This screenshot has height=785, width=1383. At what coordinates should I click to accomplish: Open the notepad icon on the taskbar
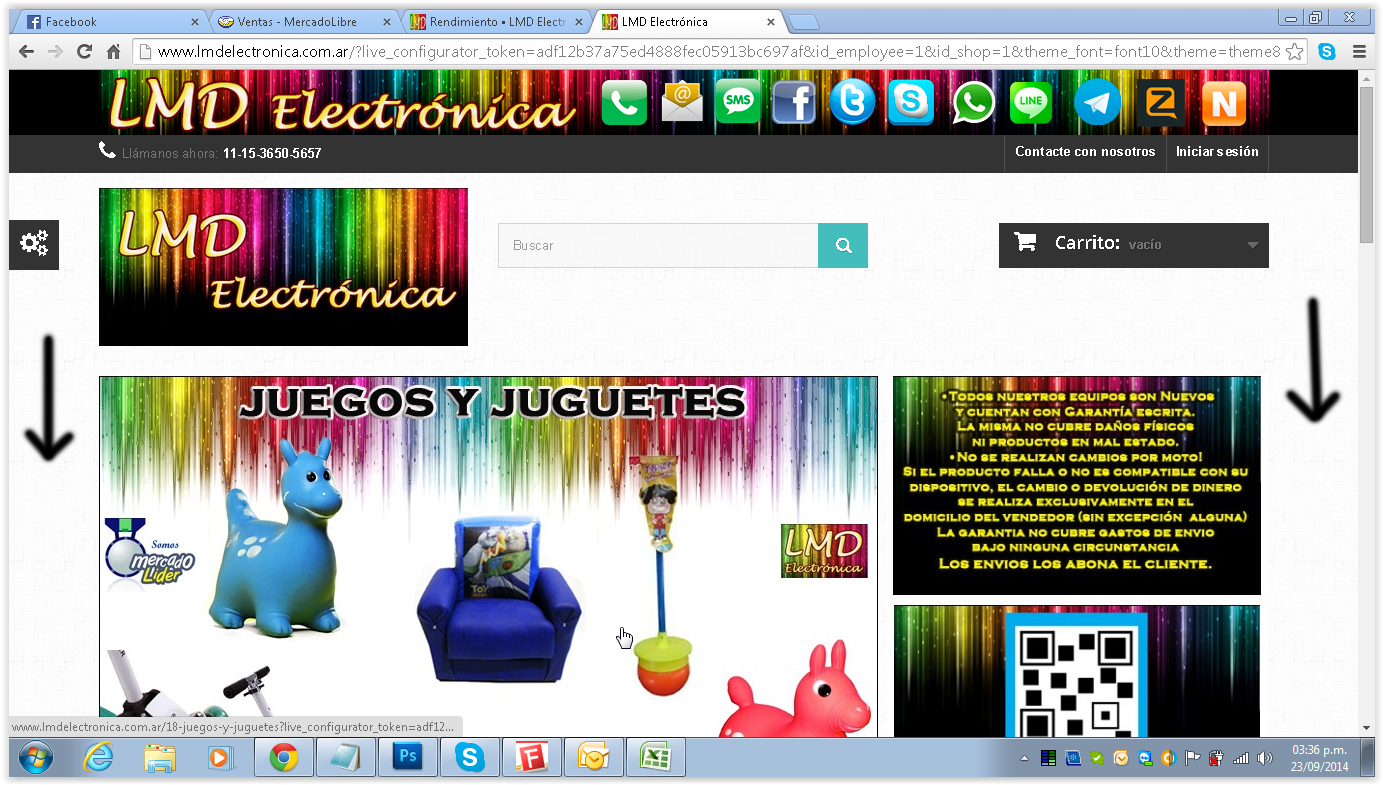345,758
